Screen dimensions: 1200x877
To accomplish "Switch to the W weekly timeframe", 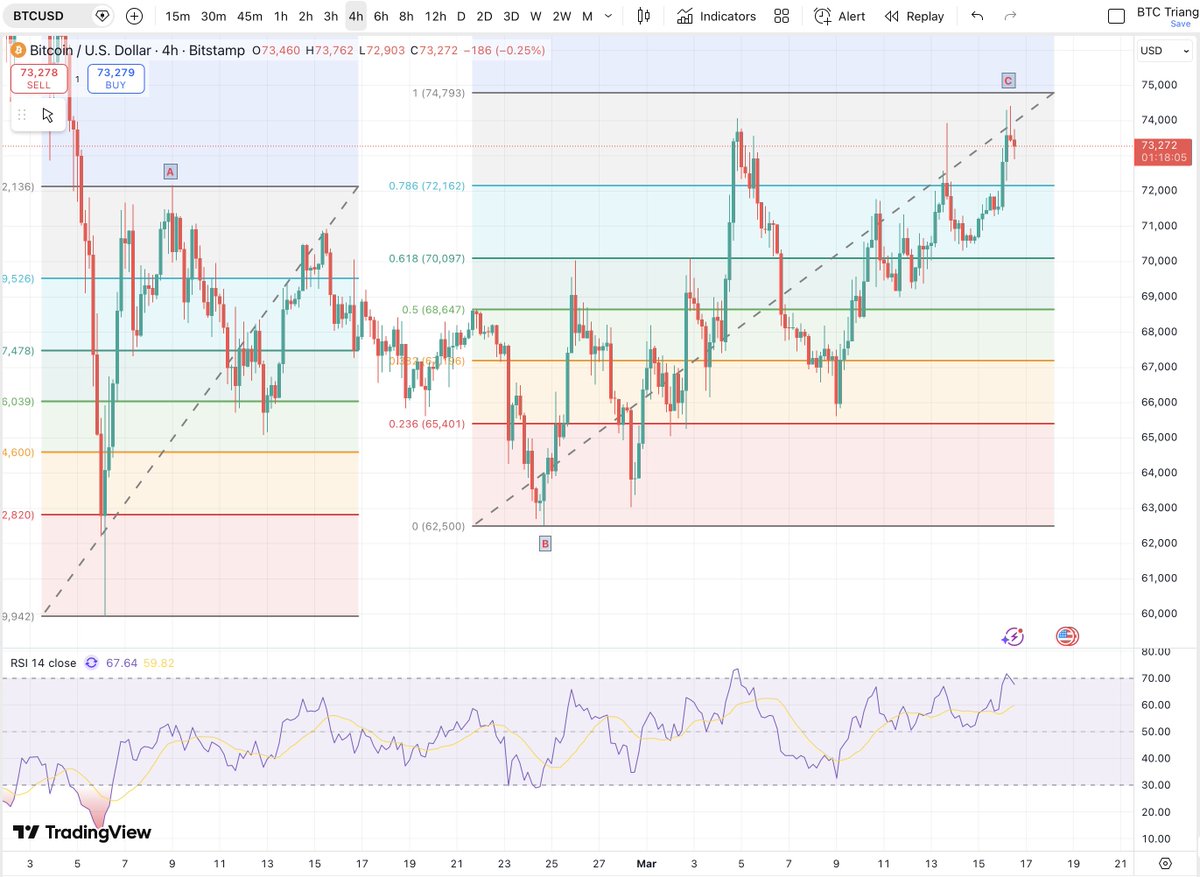I will coord(536,16).
